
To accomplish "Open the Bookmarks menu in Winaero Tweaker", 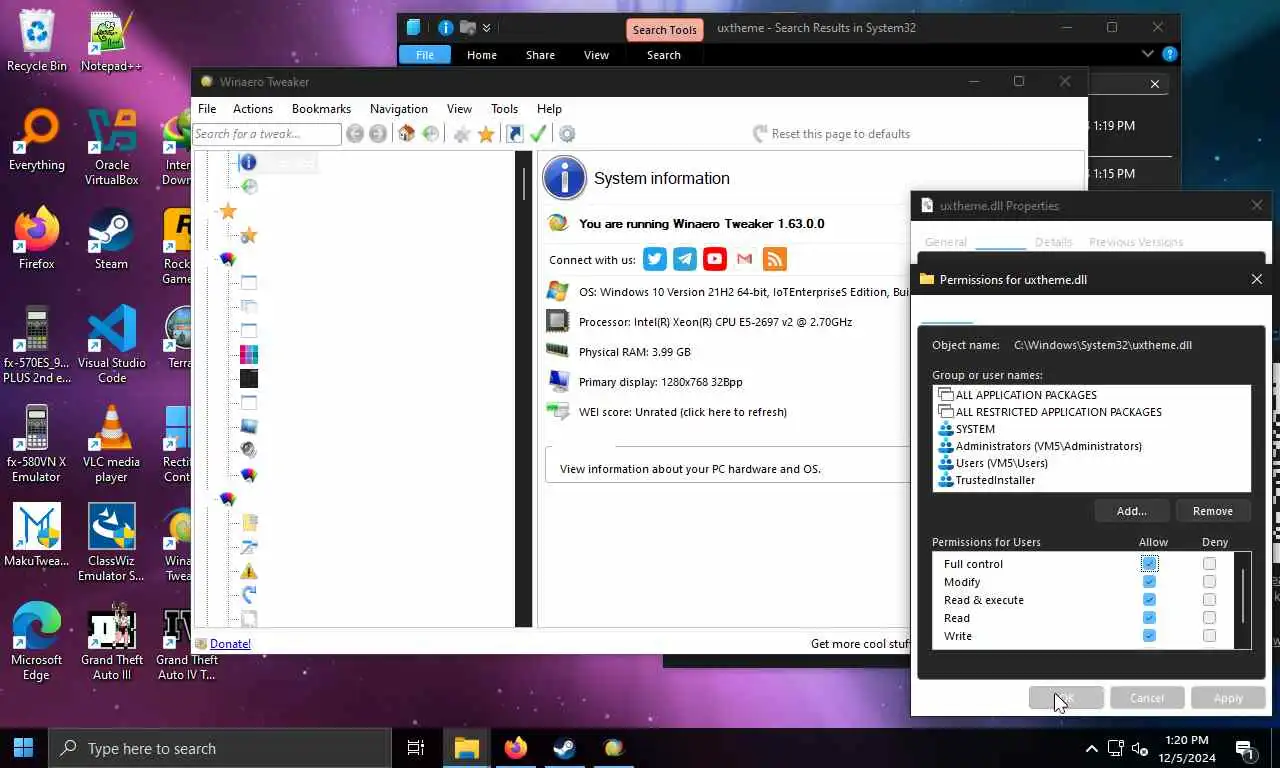I will 321,109.
